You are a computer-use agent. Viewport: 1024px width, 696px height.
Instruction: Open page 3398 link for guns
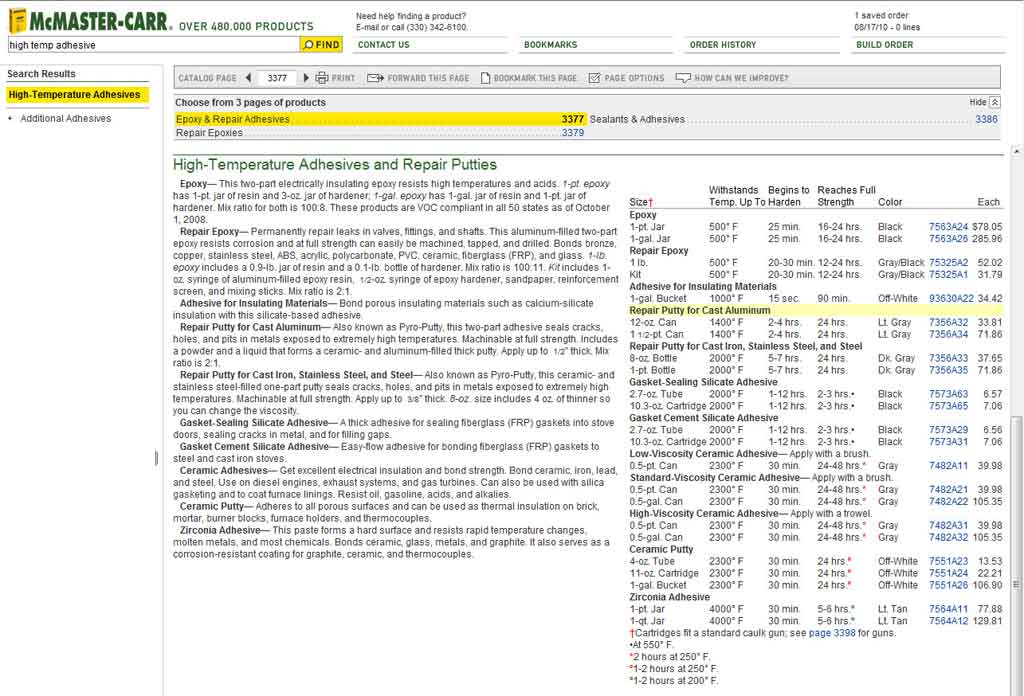pos(832,633)
